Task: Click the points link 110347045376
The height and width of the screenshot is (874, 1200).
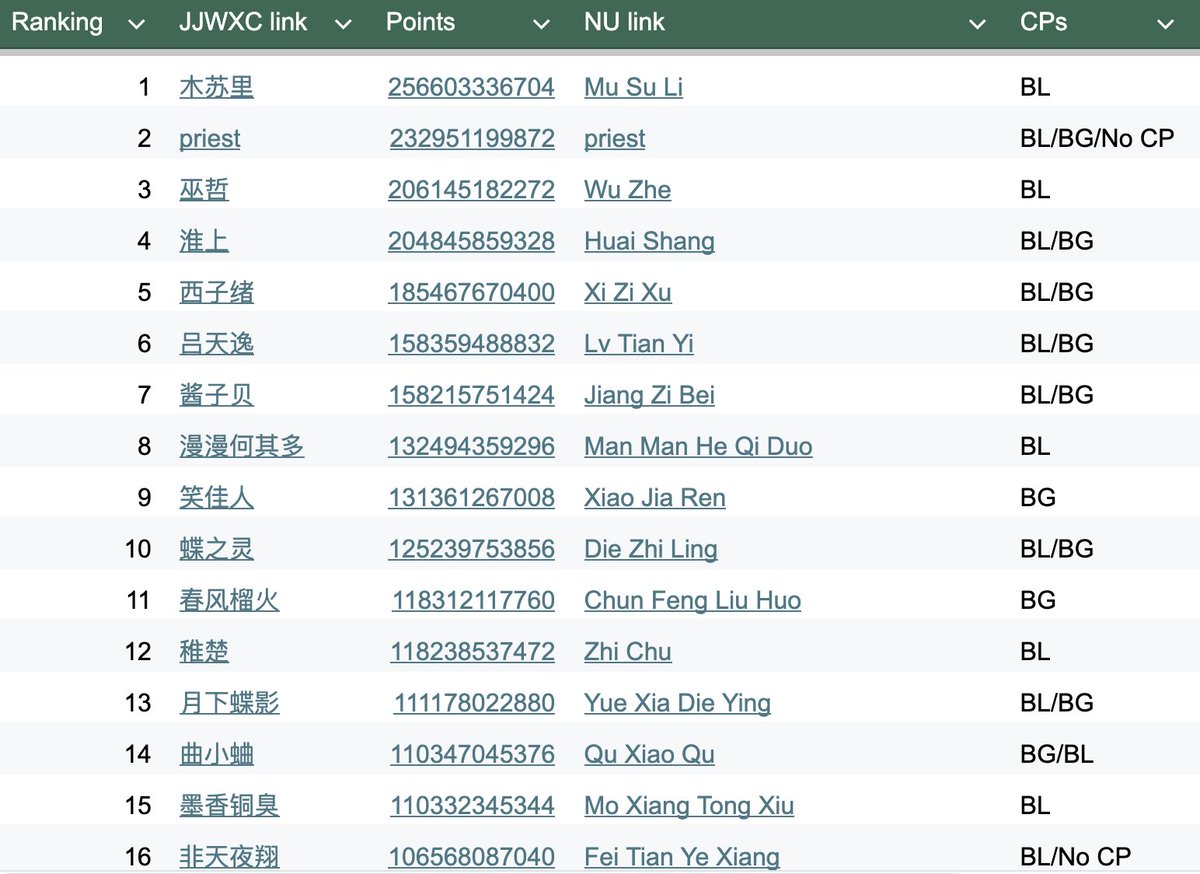Action: point(472,754)
